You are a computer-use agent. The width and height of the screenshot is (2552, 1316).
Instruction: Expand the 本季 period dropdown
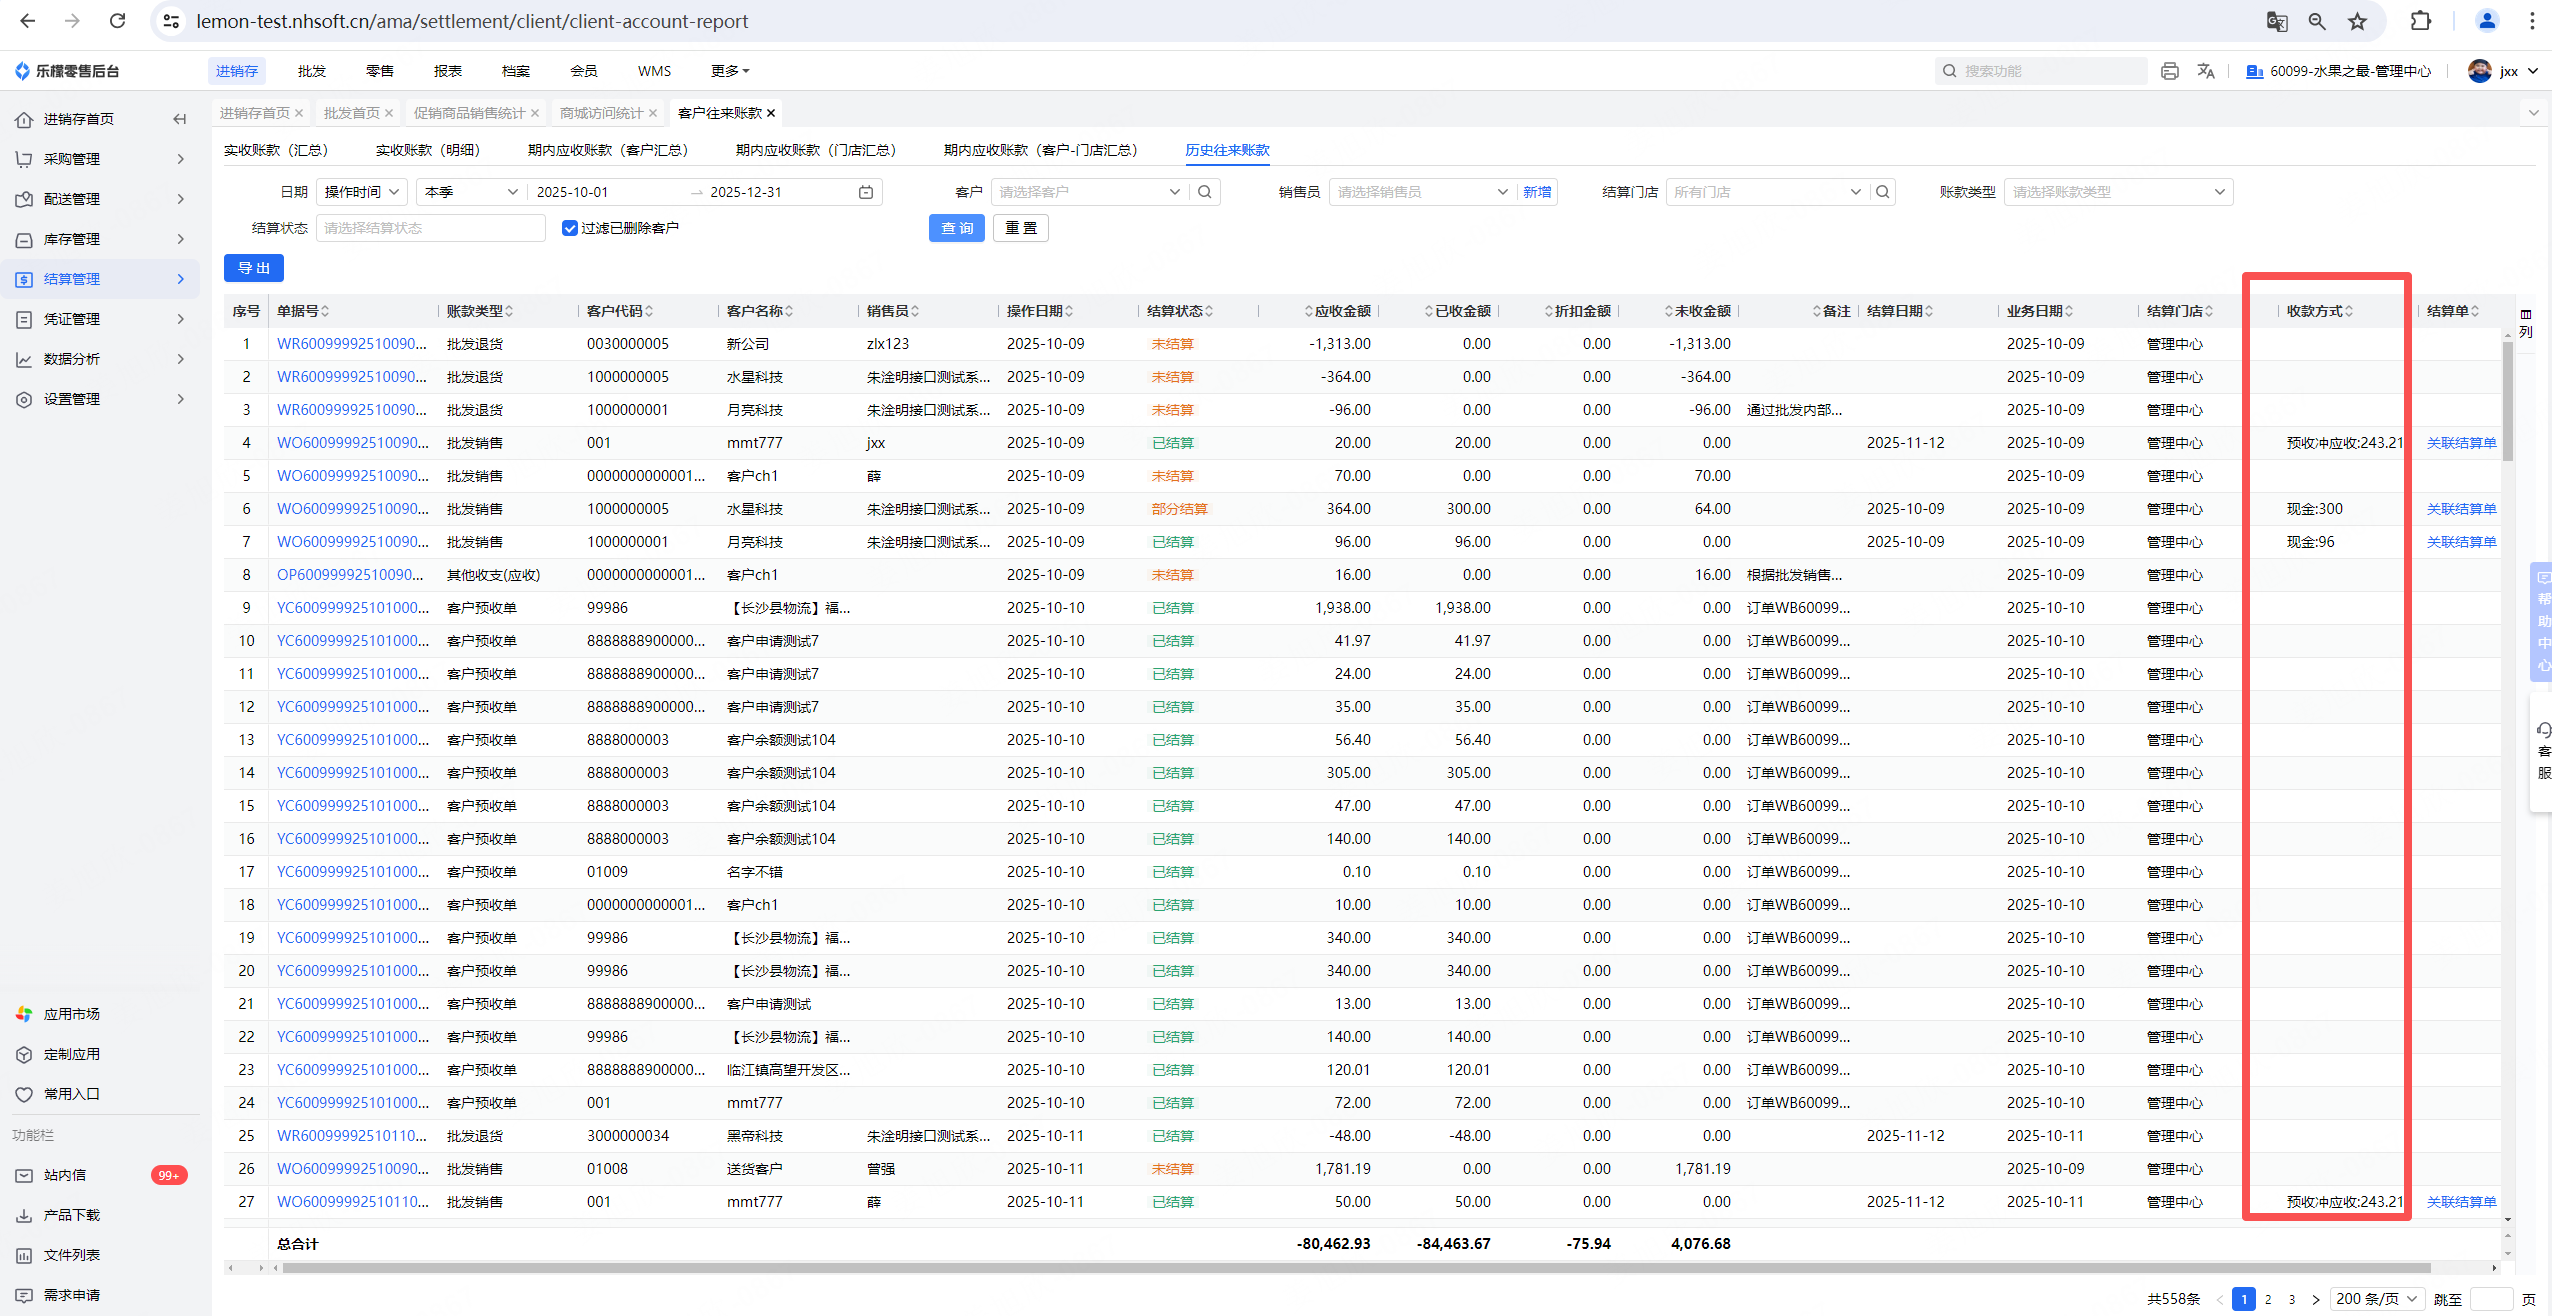click(471, 192)
